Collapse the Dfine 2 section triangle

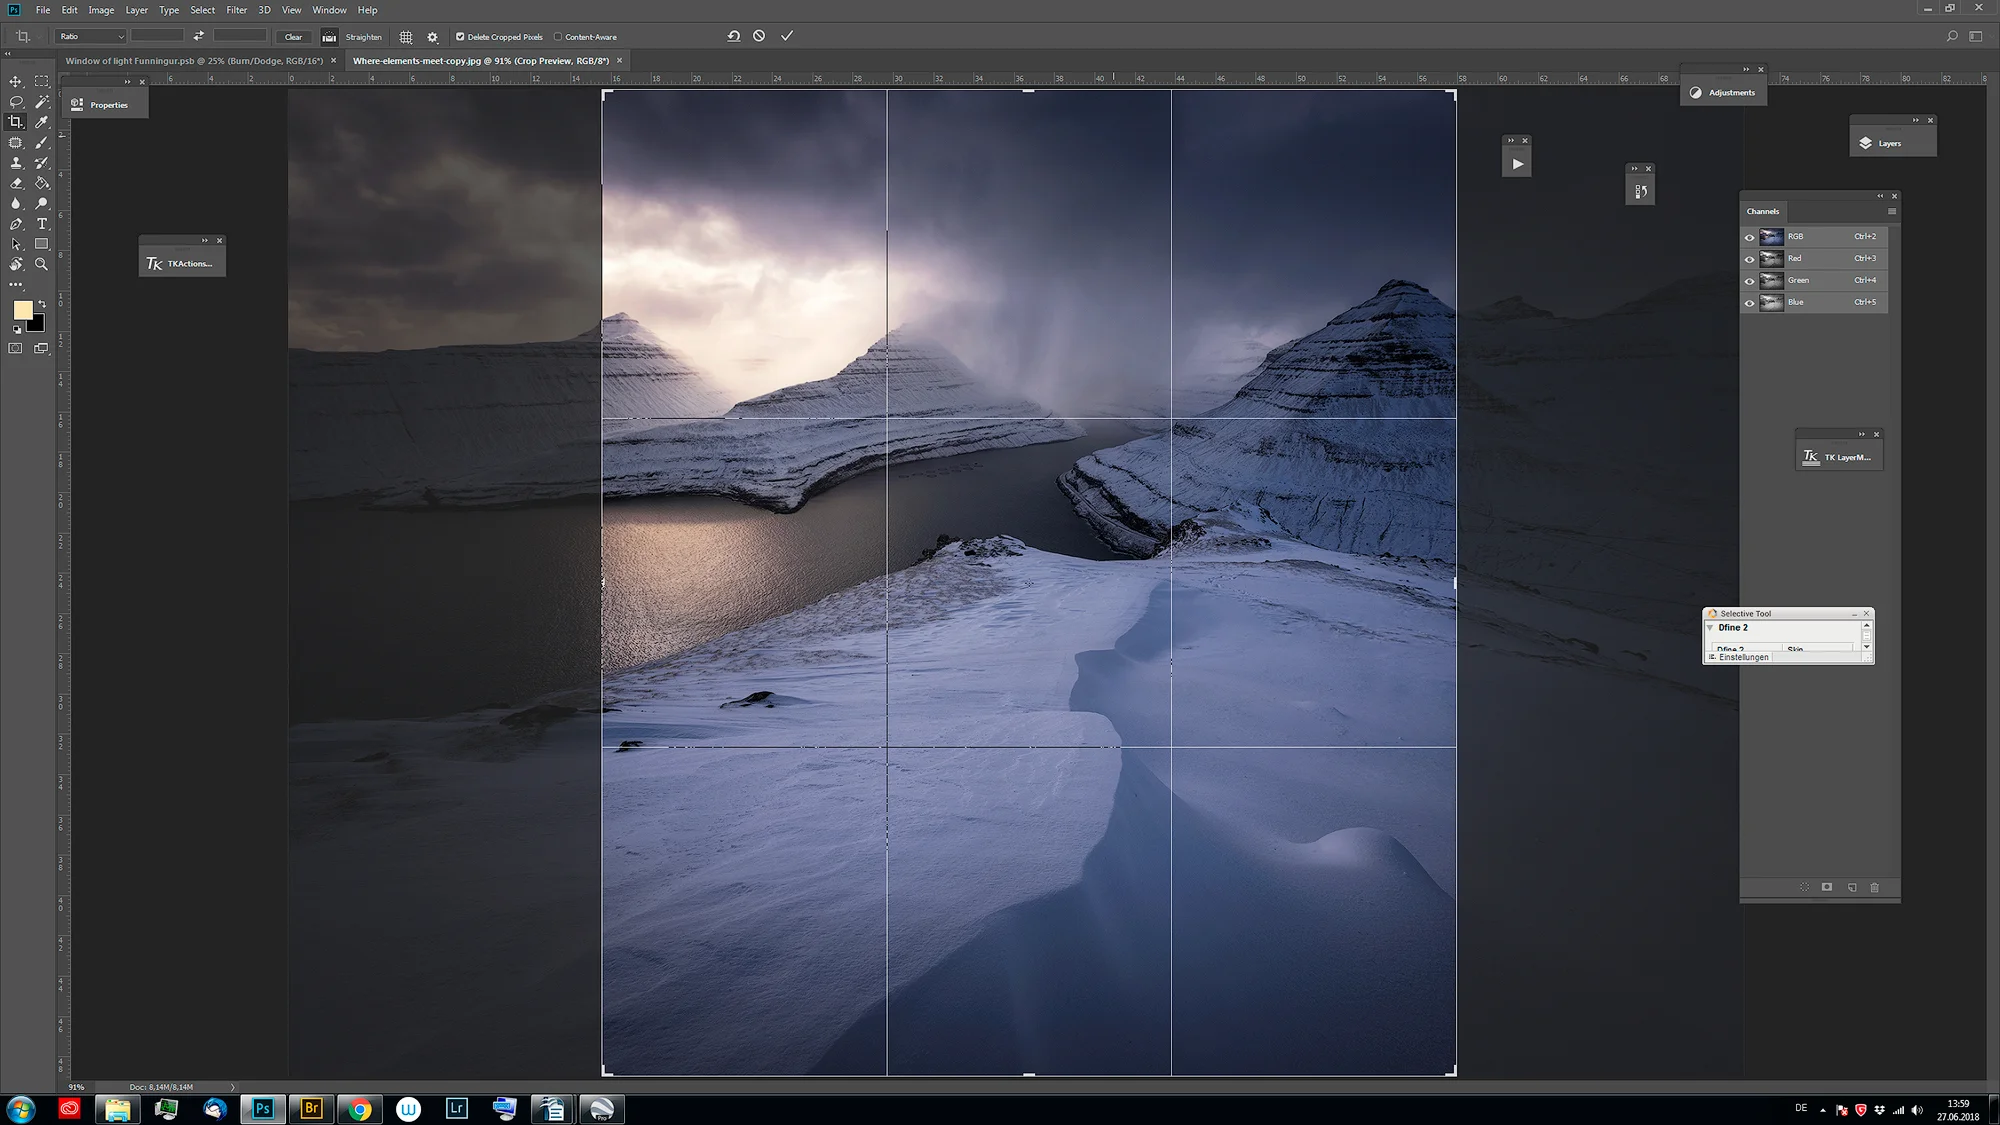pos(1710,628)
